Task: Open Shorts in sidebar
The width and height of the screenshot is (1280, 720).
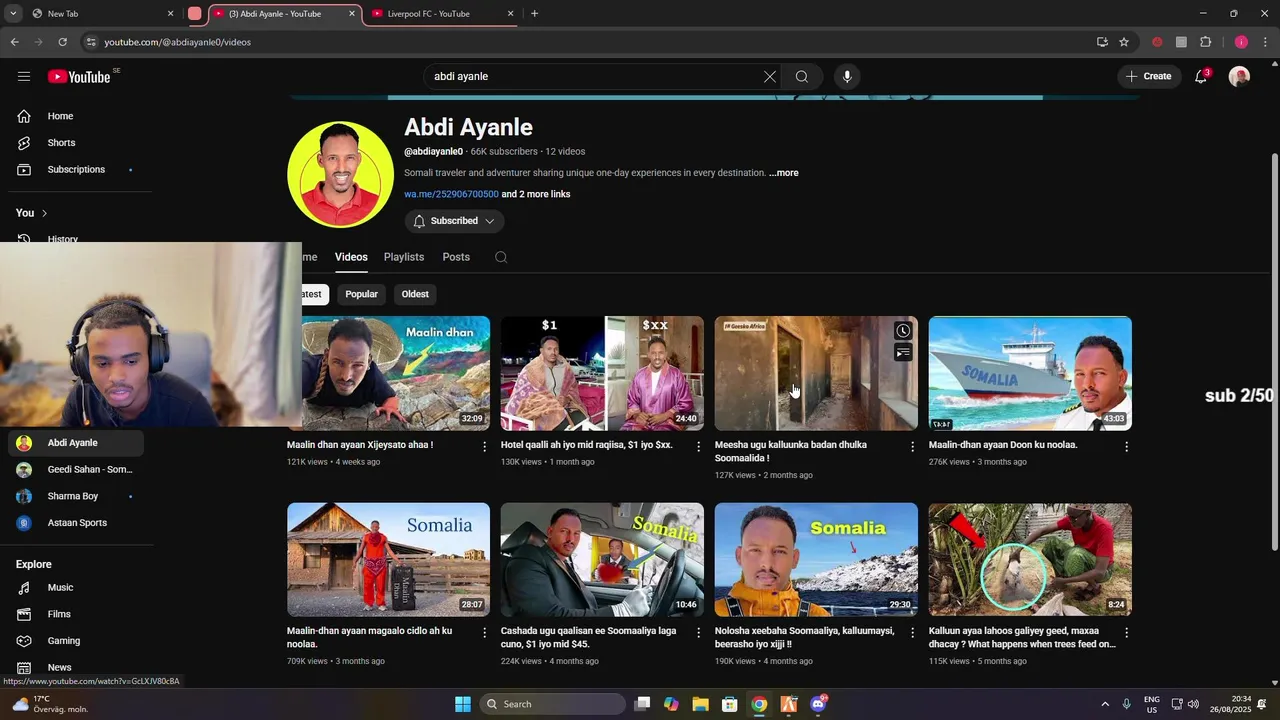Action: tap(76, 143)
